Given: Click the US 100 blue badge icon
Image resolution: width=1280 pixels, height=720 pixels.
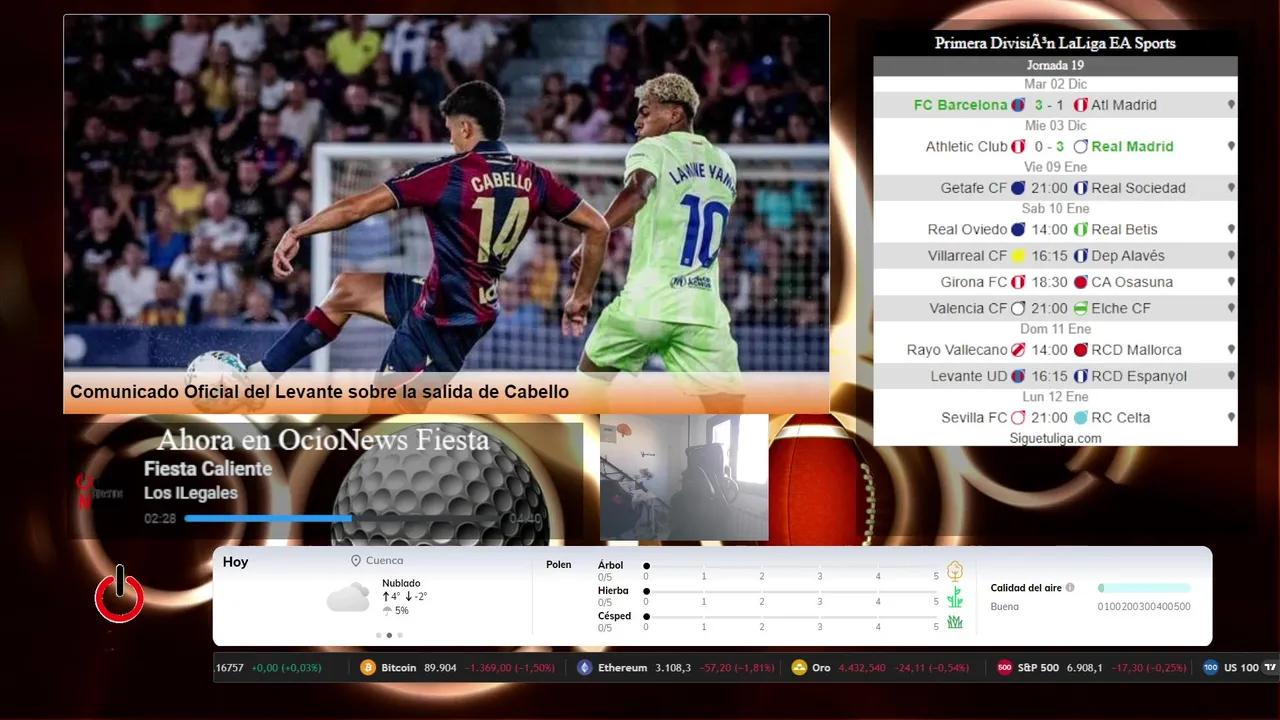Looking at the screenshot, I should [x=1211, y=667].
